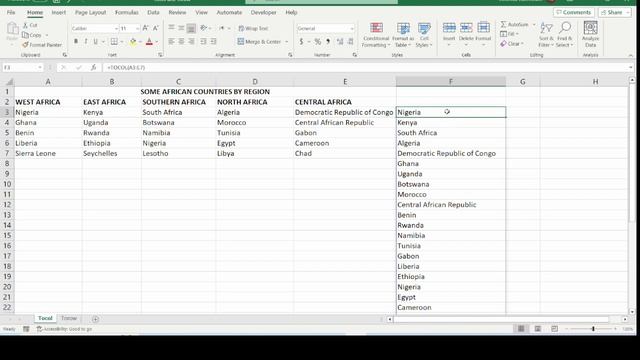Confirm formula entry checkmark icon
The width and height of the screenshot is (640, 360).
[79, 67]
